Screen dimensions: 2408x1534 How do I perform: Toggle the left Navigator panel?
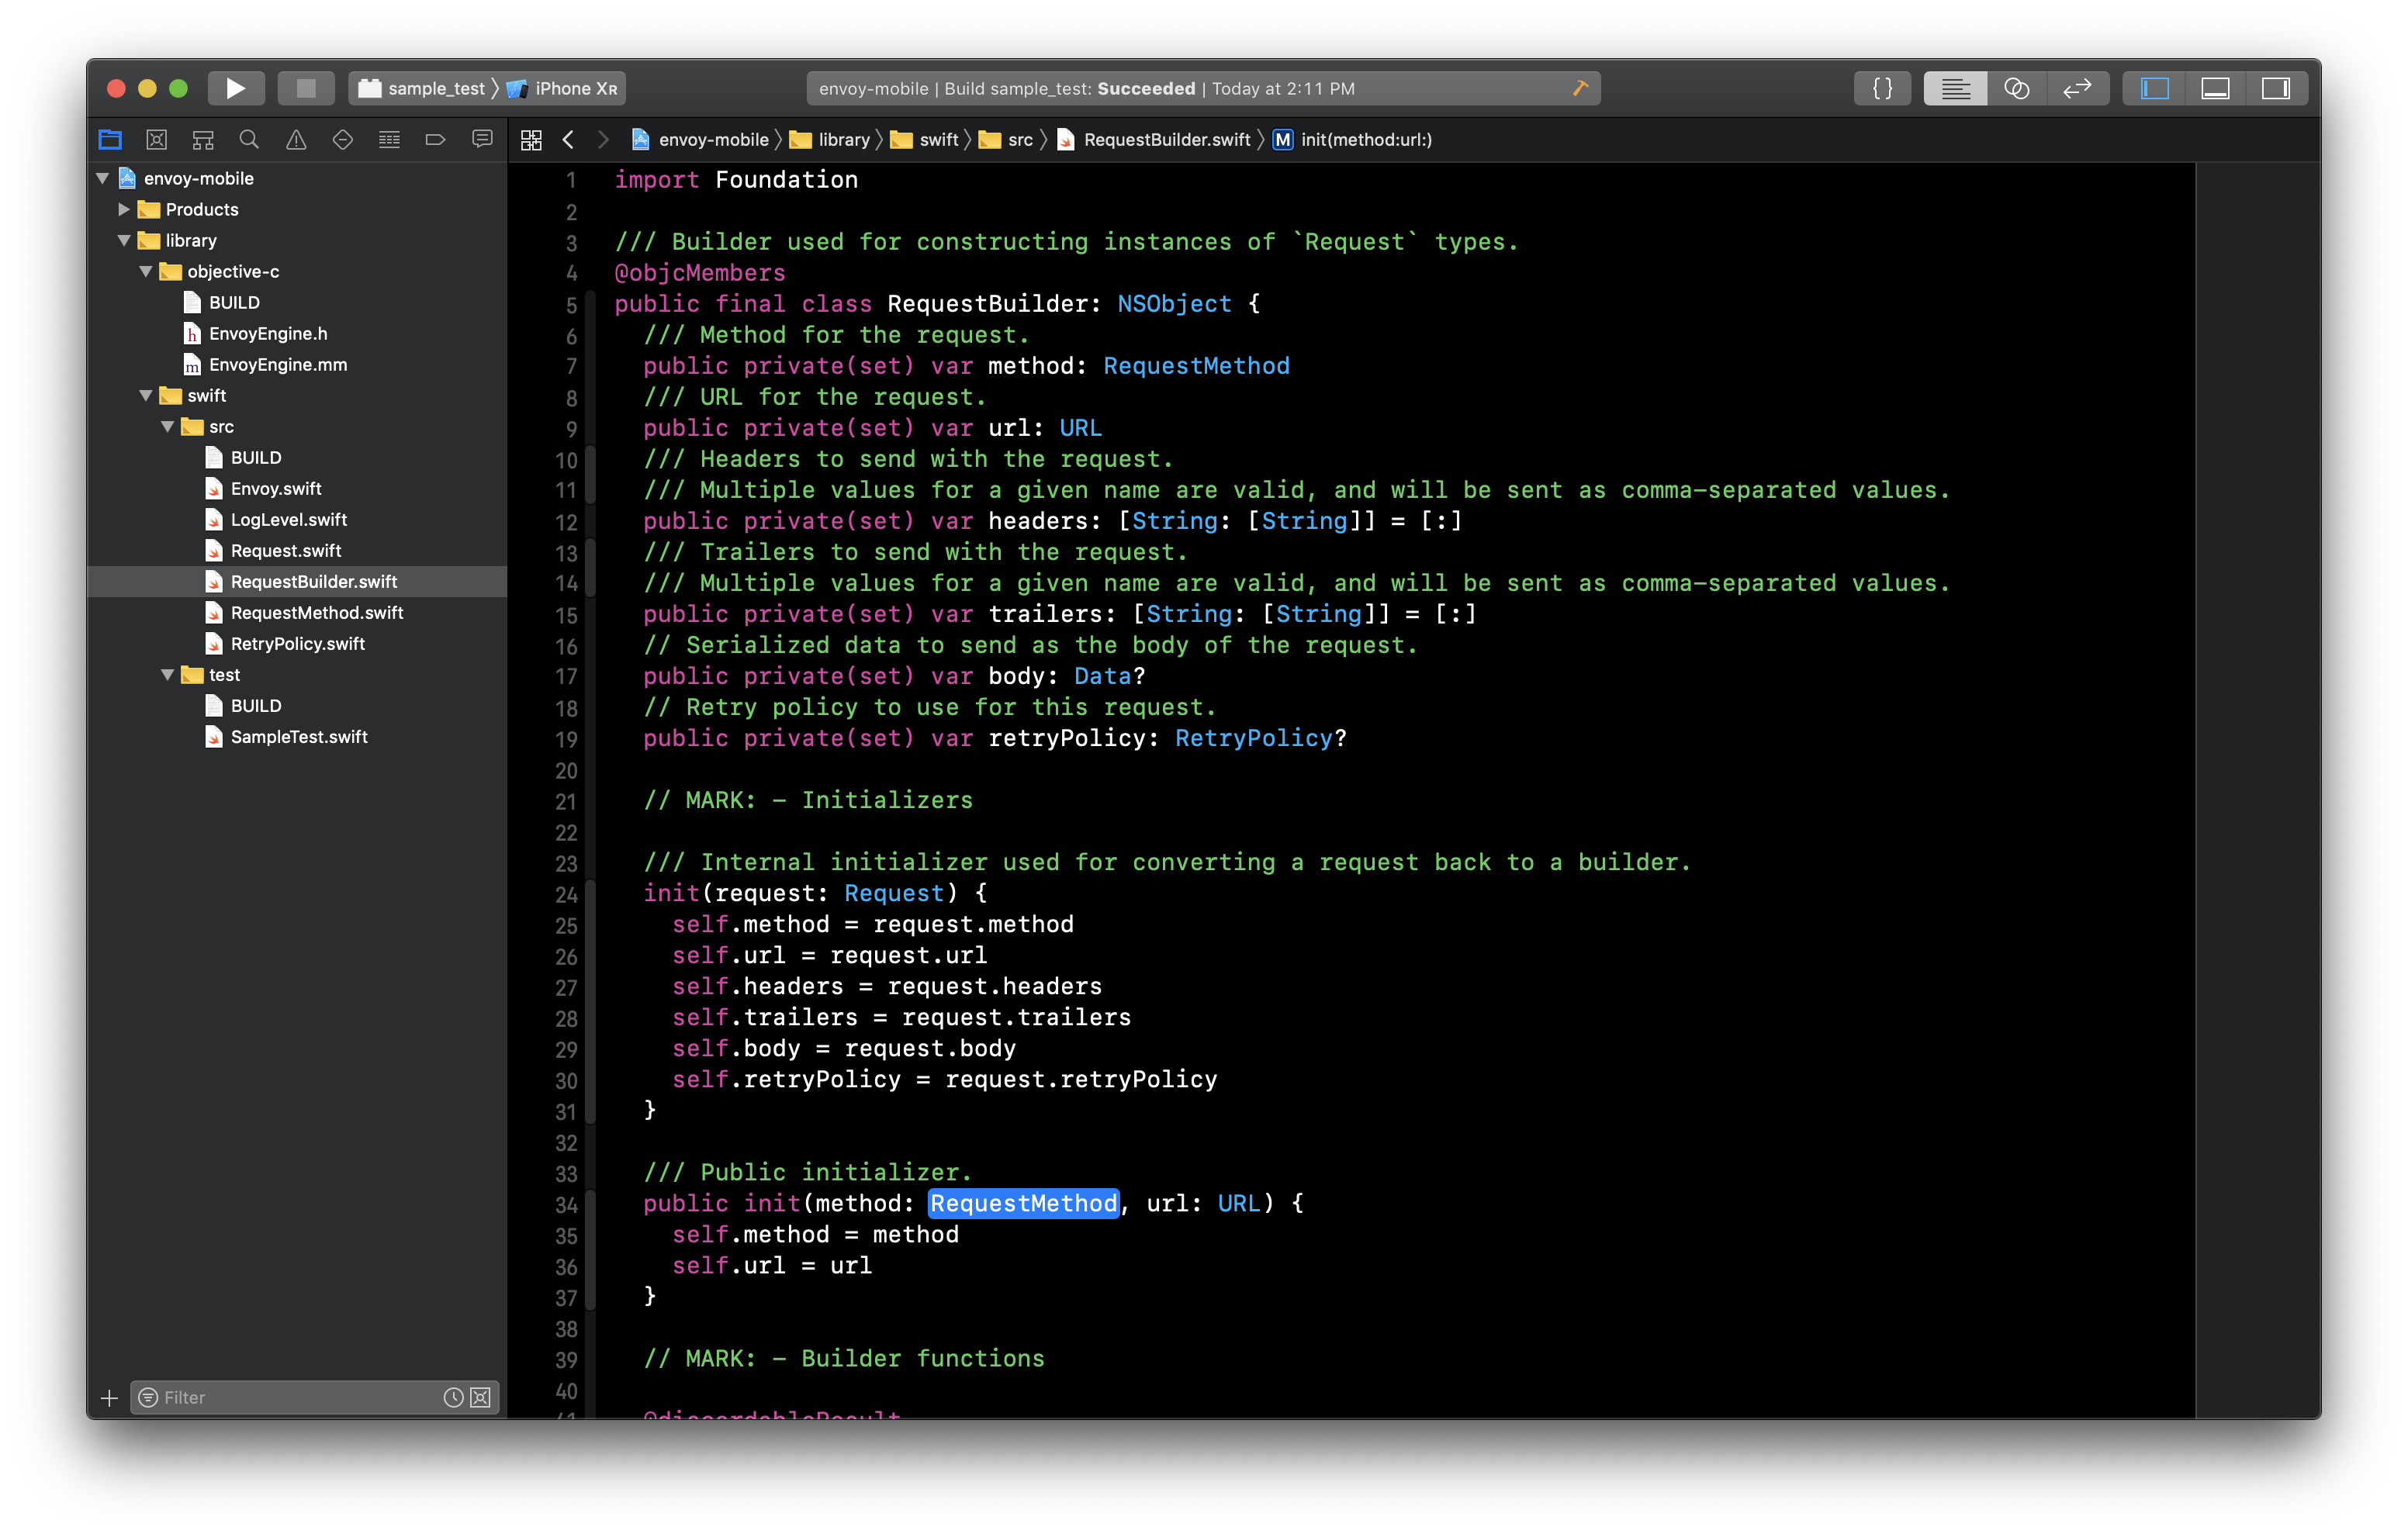(2155, 88)
